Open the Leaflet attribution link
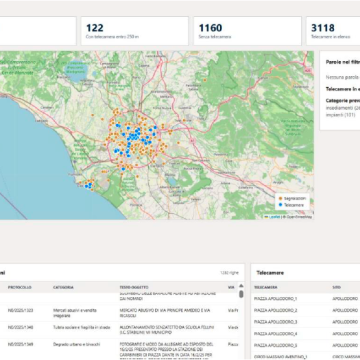This screenshot has width=360, height=360. coord(275,217)
